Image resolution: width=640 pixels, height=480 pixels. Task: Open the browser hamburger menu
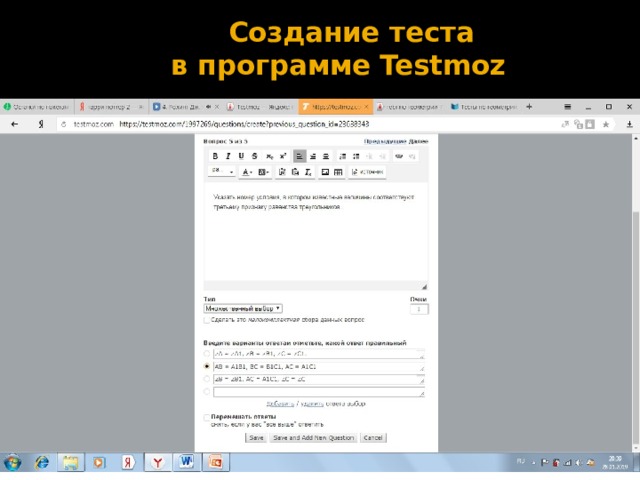pos(567,107)
